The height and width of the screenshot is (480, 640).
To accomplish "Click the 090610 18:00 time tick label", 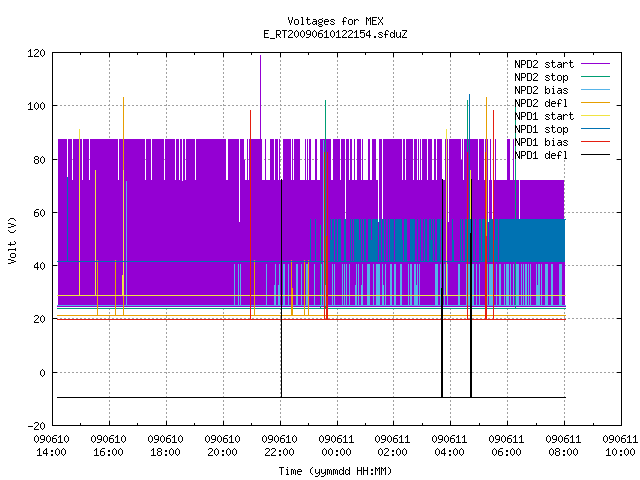I will point(165,446).
